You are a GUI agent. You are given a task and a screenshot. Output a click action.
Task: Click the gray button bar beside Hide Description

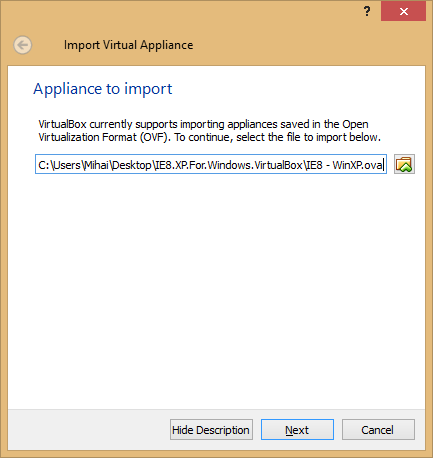pyautogui.click(x=89, y=430)
